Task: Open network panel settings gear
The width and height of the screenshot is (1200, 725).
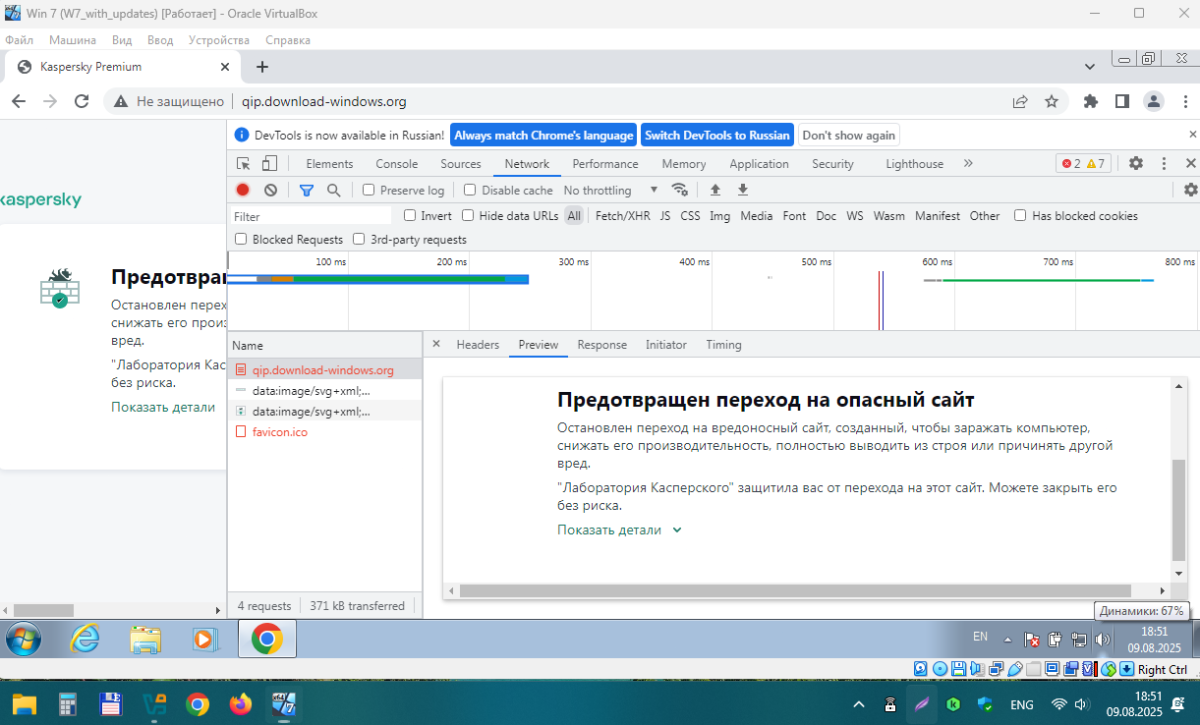Action: click(1190, 190)
